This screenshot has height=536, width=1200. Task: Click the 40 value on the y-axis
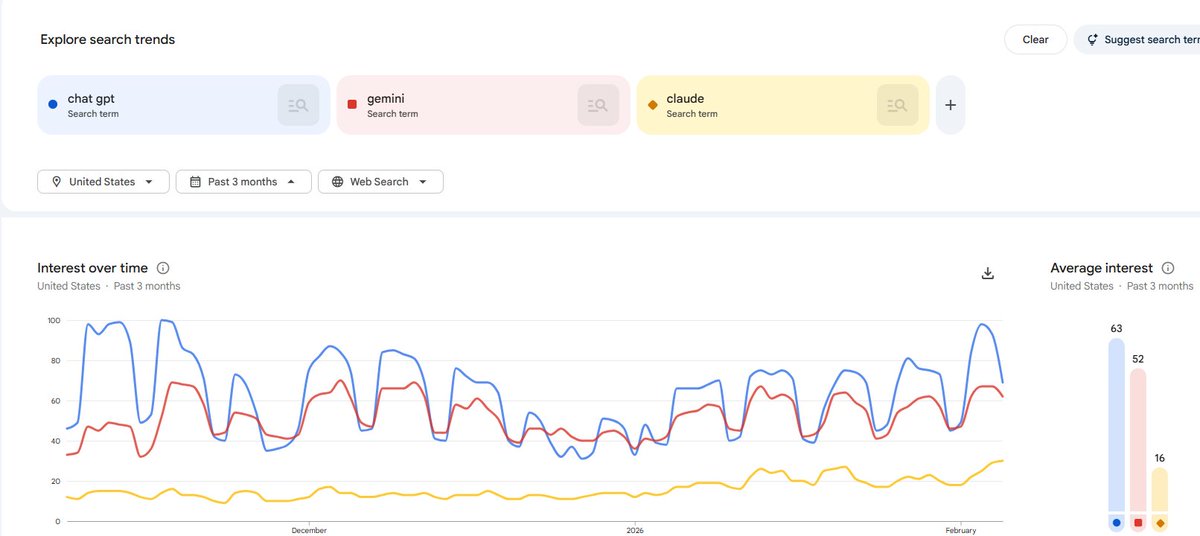tap(56, 441)
